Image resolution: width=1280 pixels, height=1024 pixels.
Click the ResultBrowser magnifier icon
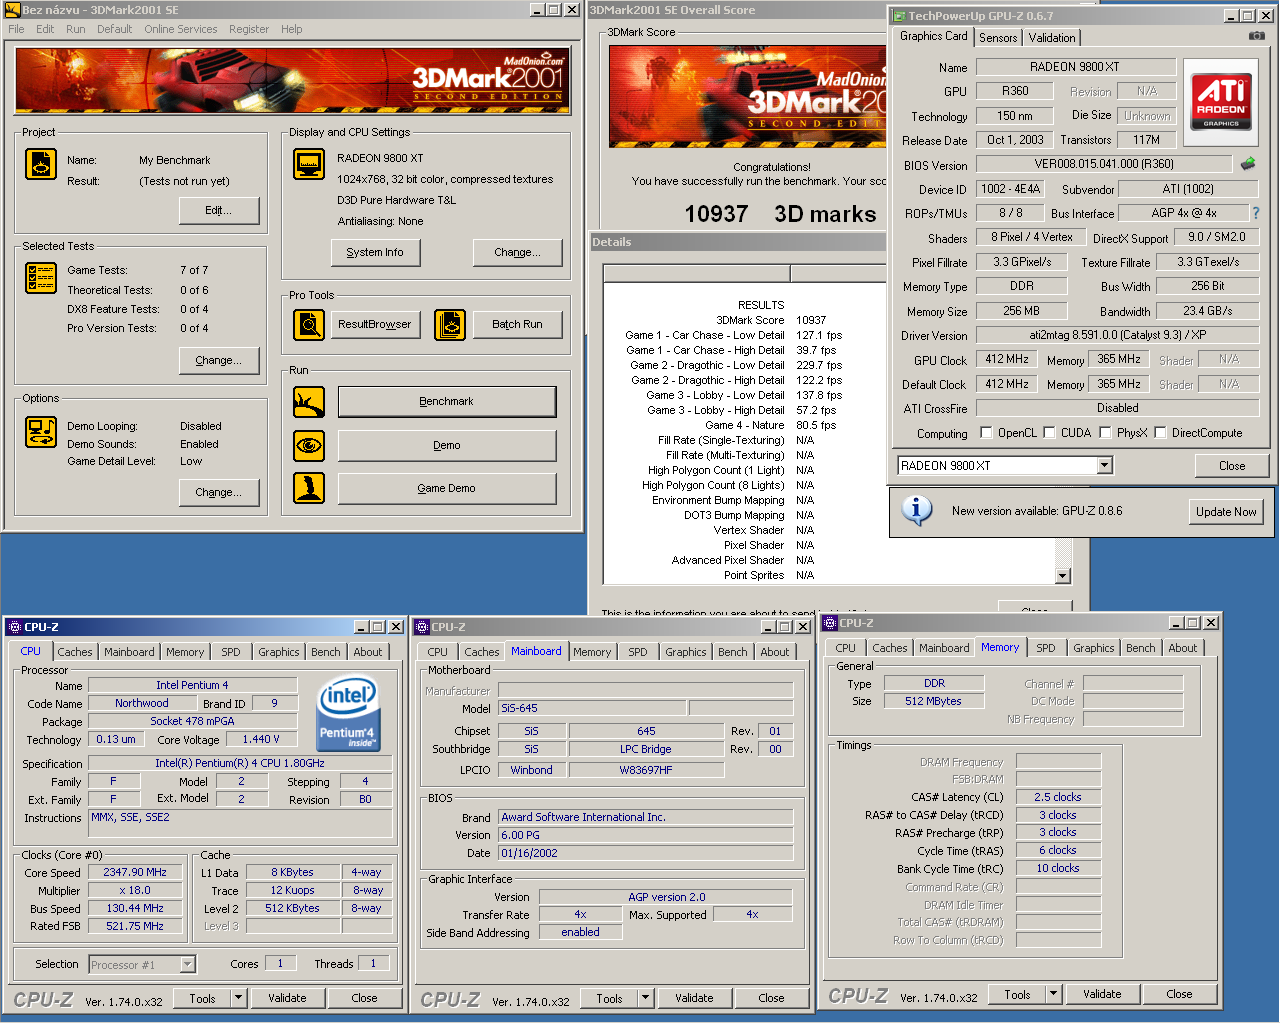[309, 325]
